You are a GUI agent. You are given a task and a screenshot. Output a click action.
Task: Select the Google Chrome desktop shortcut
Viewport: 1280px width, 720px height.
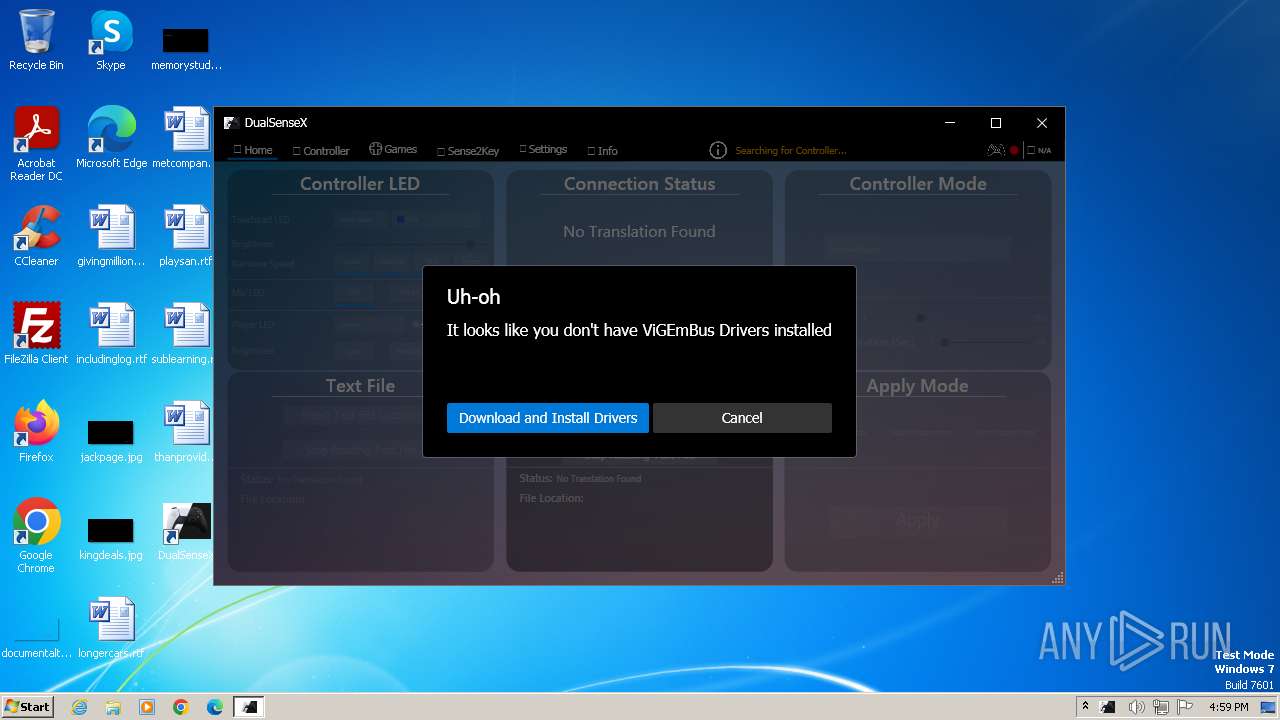pos(36,536)
